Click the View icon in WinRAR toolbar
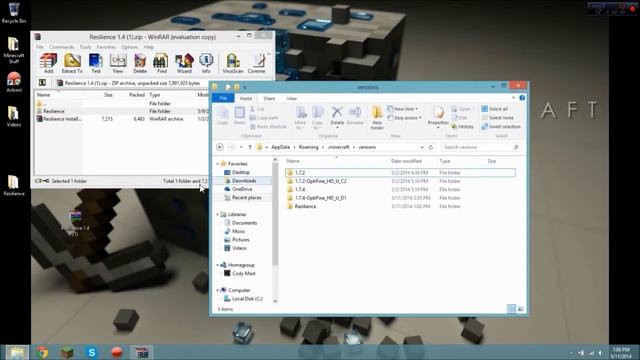This screenshot has height=360, width=640. pyautogui.click(x=118, y=63)
